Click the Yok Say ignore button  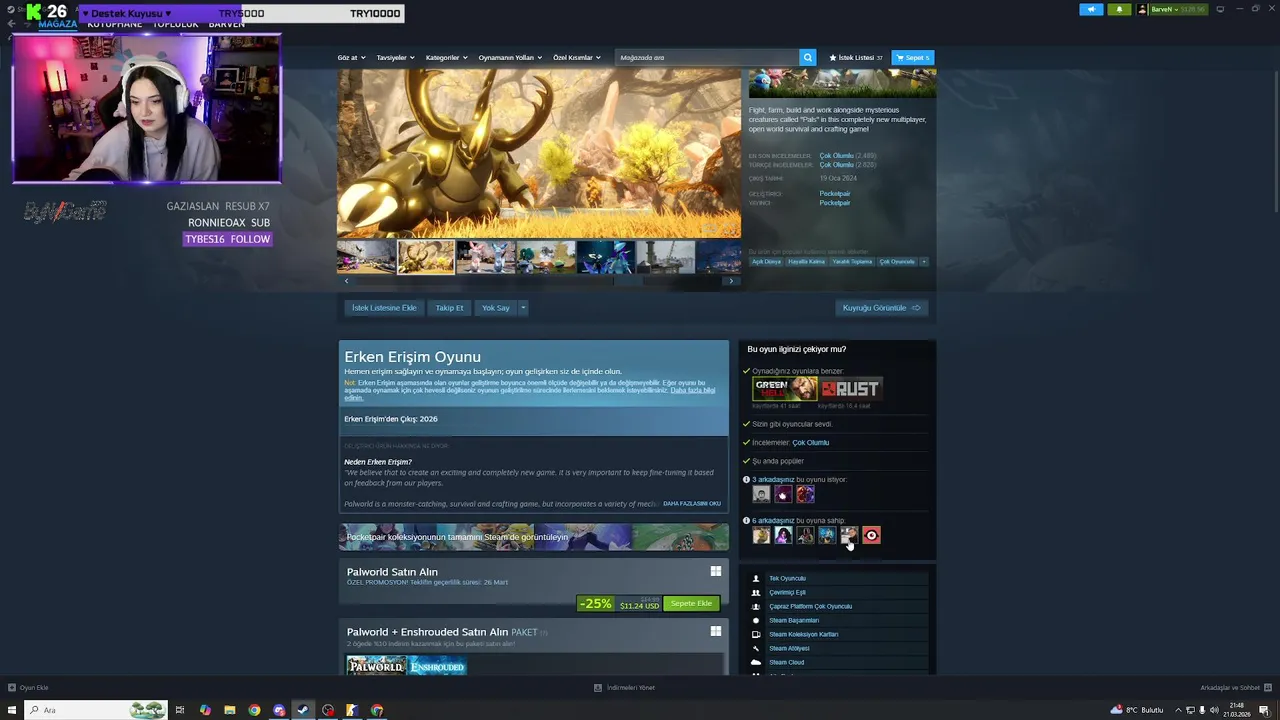coord(496,308)
